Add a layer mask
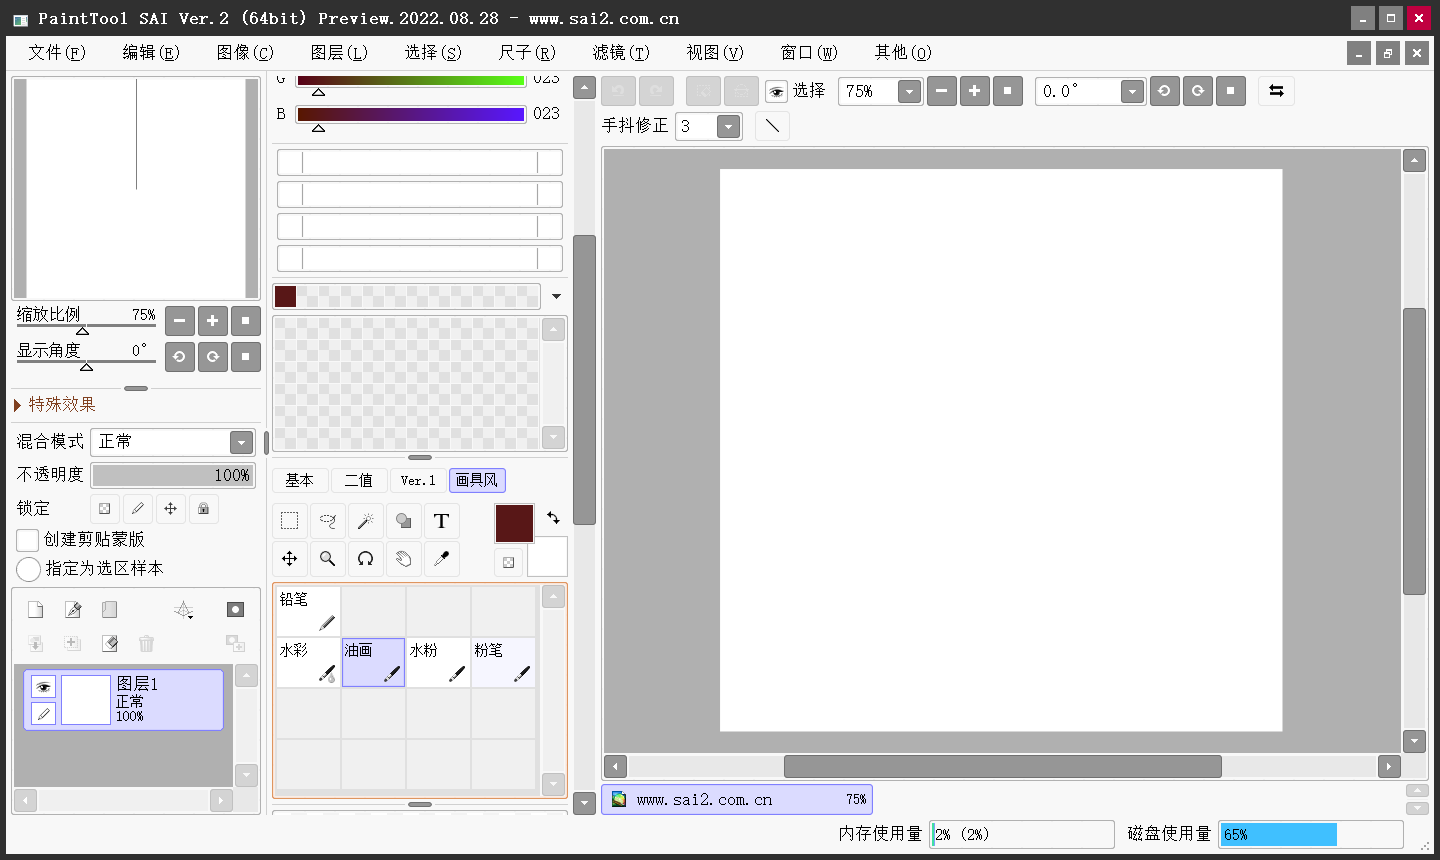1440x860 pixels. (x=235, y=610)
